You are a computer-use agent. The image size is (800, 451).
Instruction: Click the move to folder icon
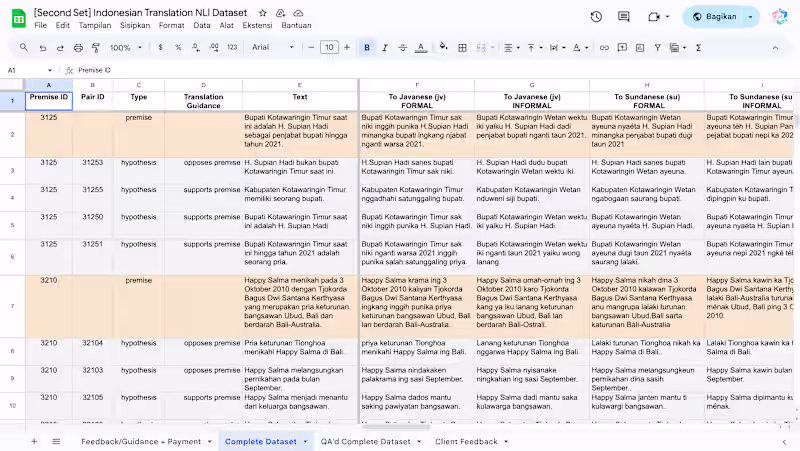(280, 13)
